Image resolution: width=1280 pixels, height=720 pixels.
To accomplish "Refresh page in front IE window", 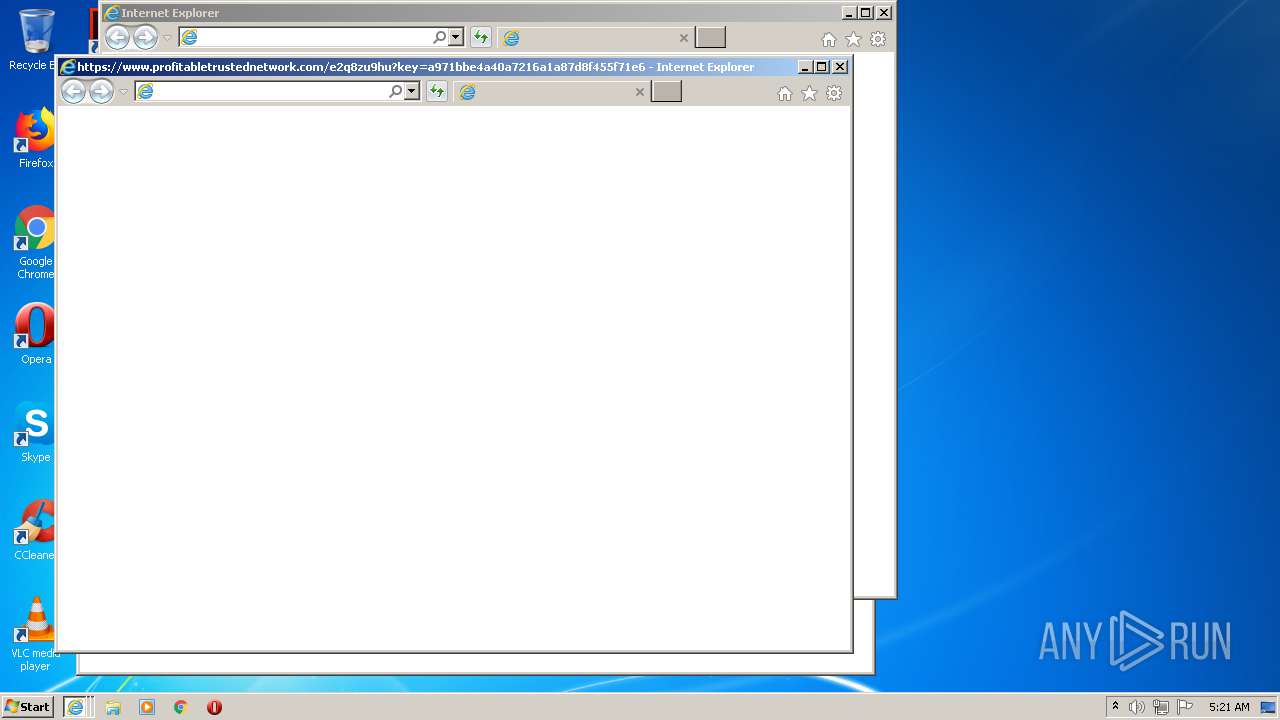I will 437,91.
